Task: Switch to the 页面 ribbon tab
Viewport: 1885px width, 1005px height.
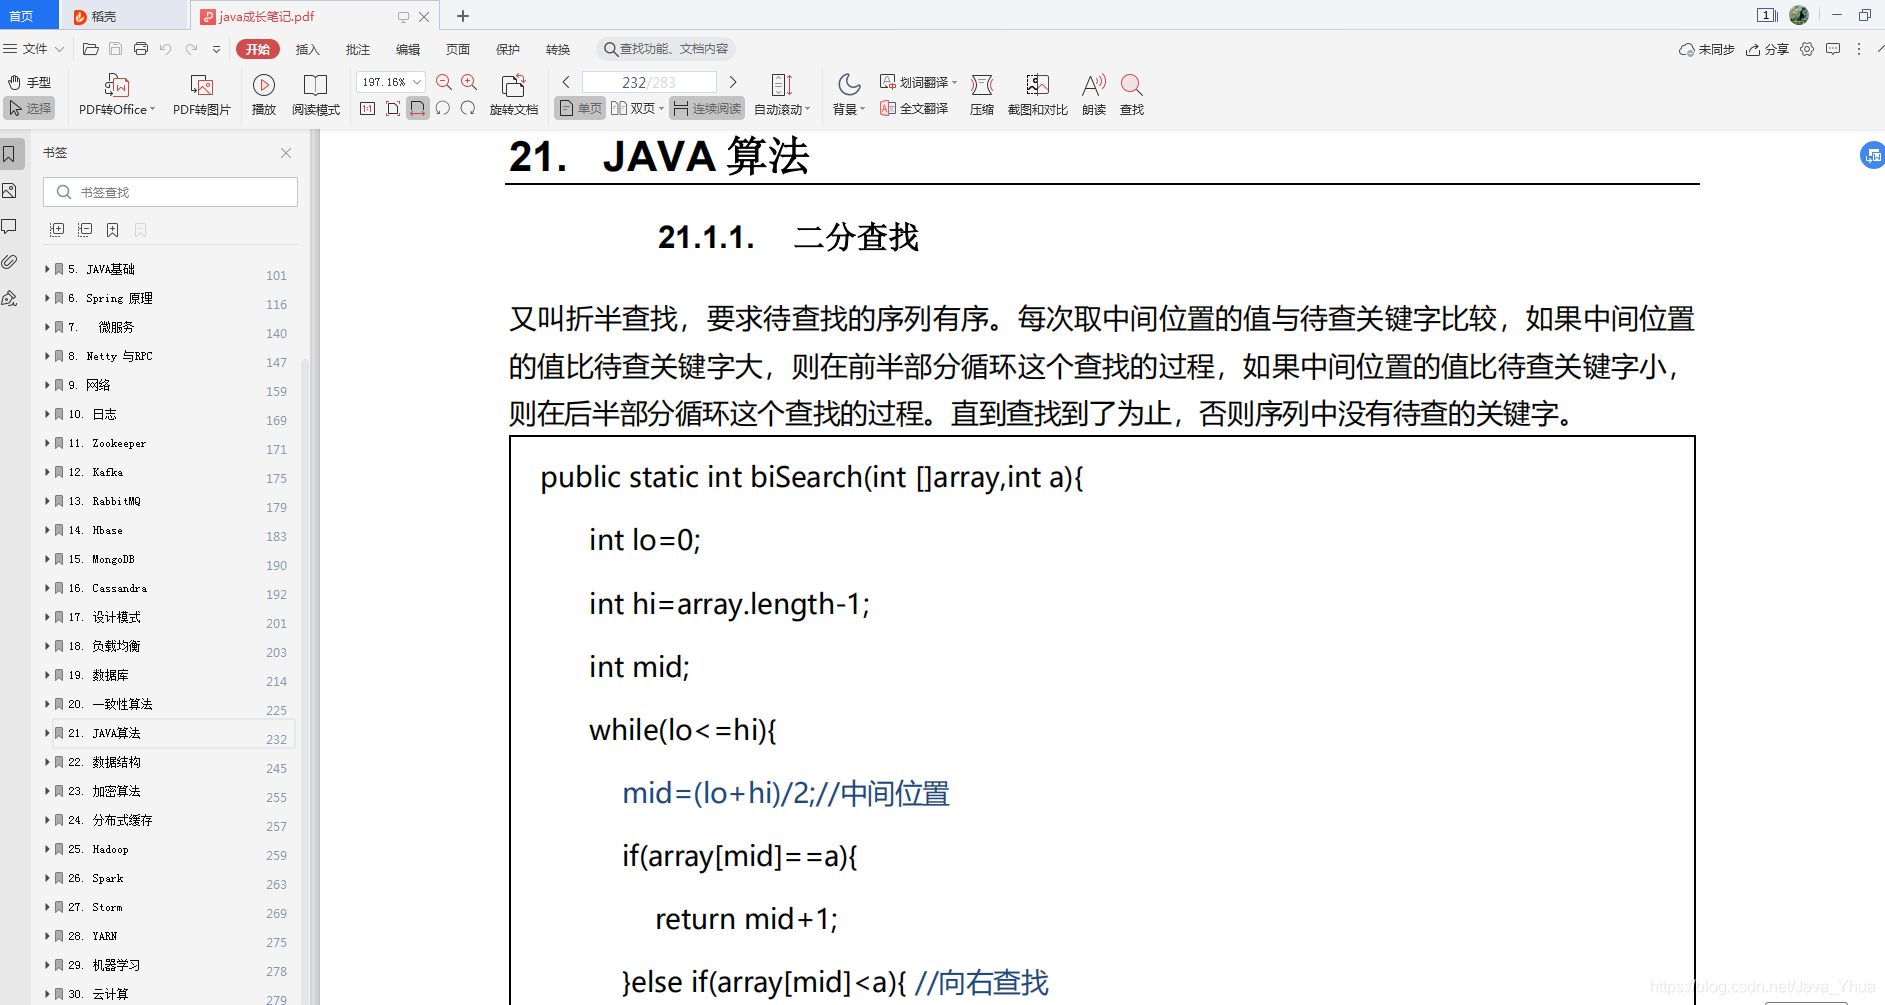Action: [458, 49]
